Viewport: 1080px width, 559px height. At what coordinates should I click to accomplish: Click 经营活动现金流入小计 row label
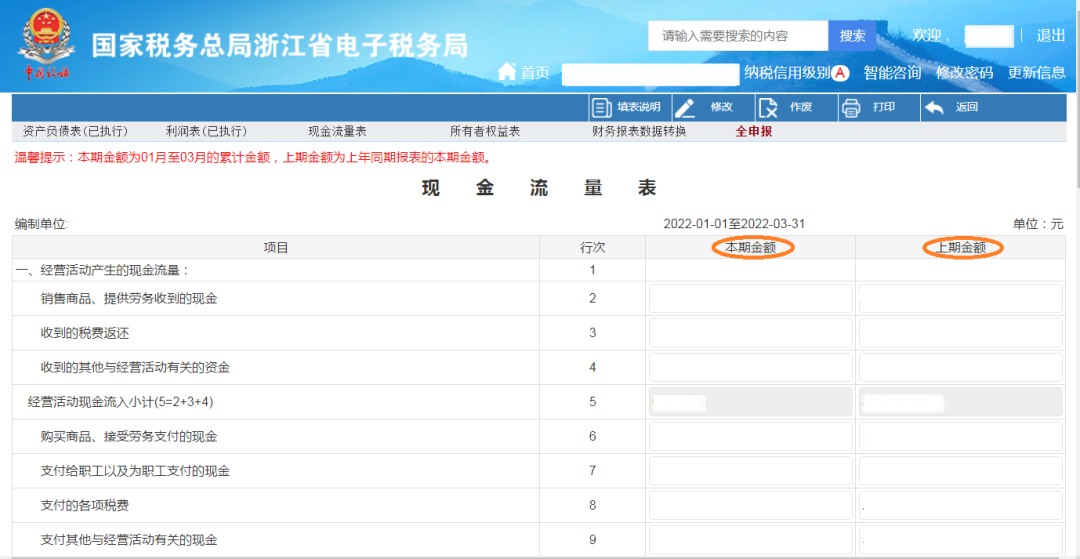click(x=121, y=402)
